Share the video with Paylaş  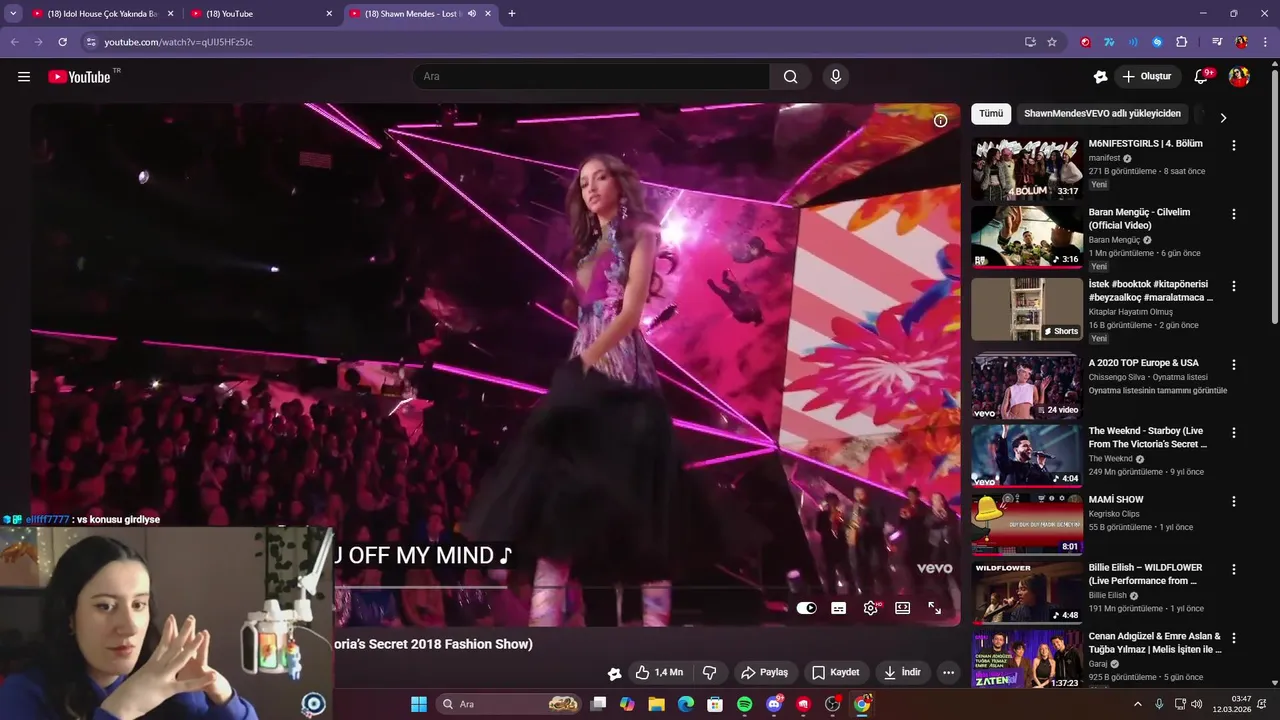click(764, 673)
